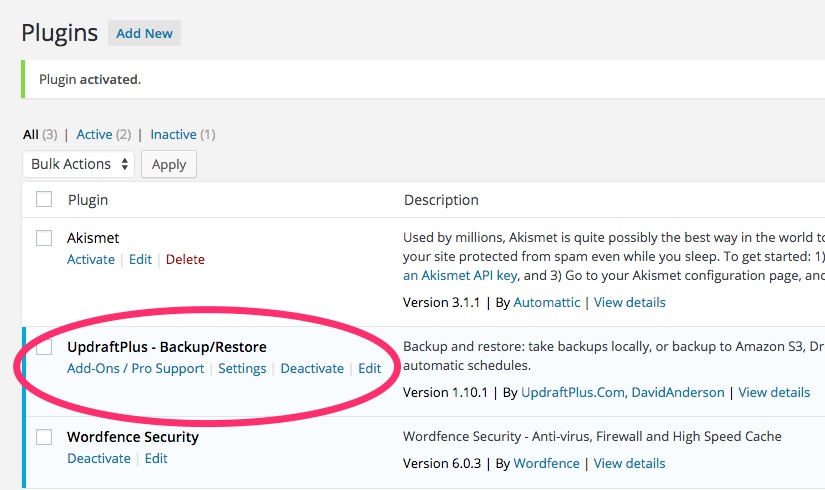
Task: Open the Bulk Actions dropdown
Action: [x=78, y=164]
